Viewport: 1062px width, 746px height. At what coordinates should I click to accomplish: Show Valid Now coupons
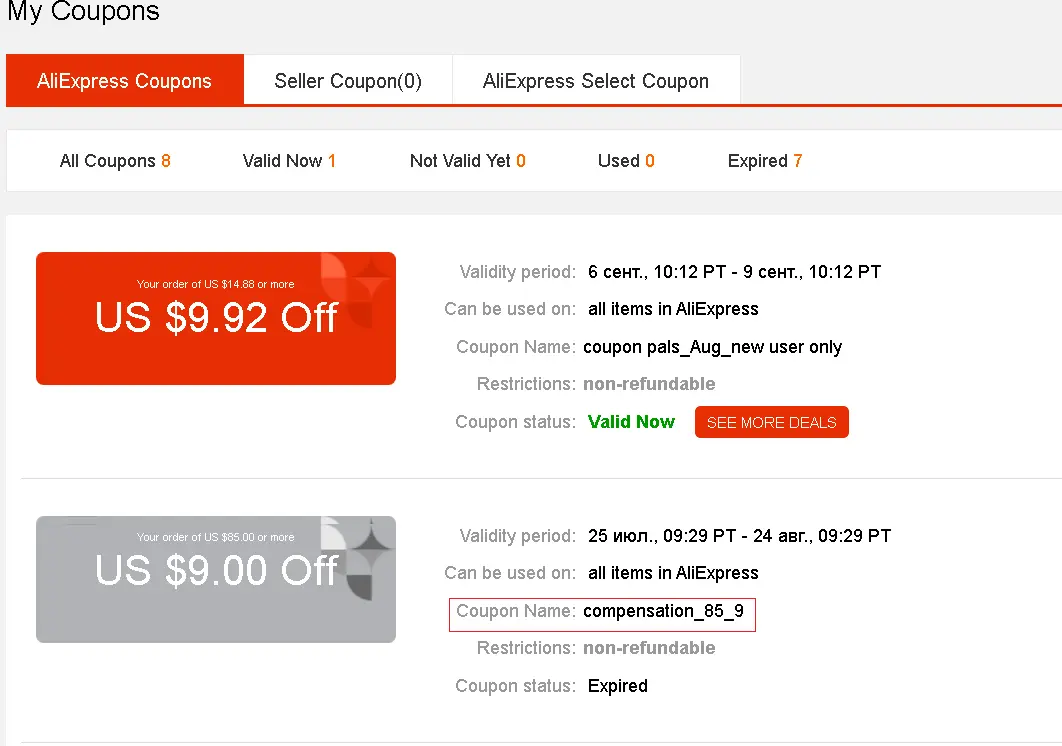(x=289, y=161)
